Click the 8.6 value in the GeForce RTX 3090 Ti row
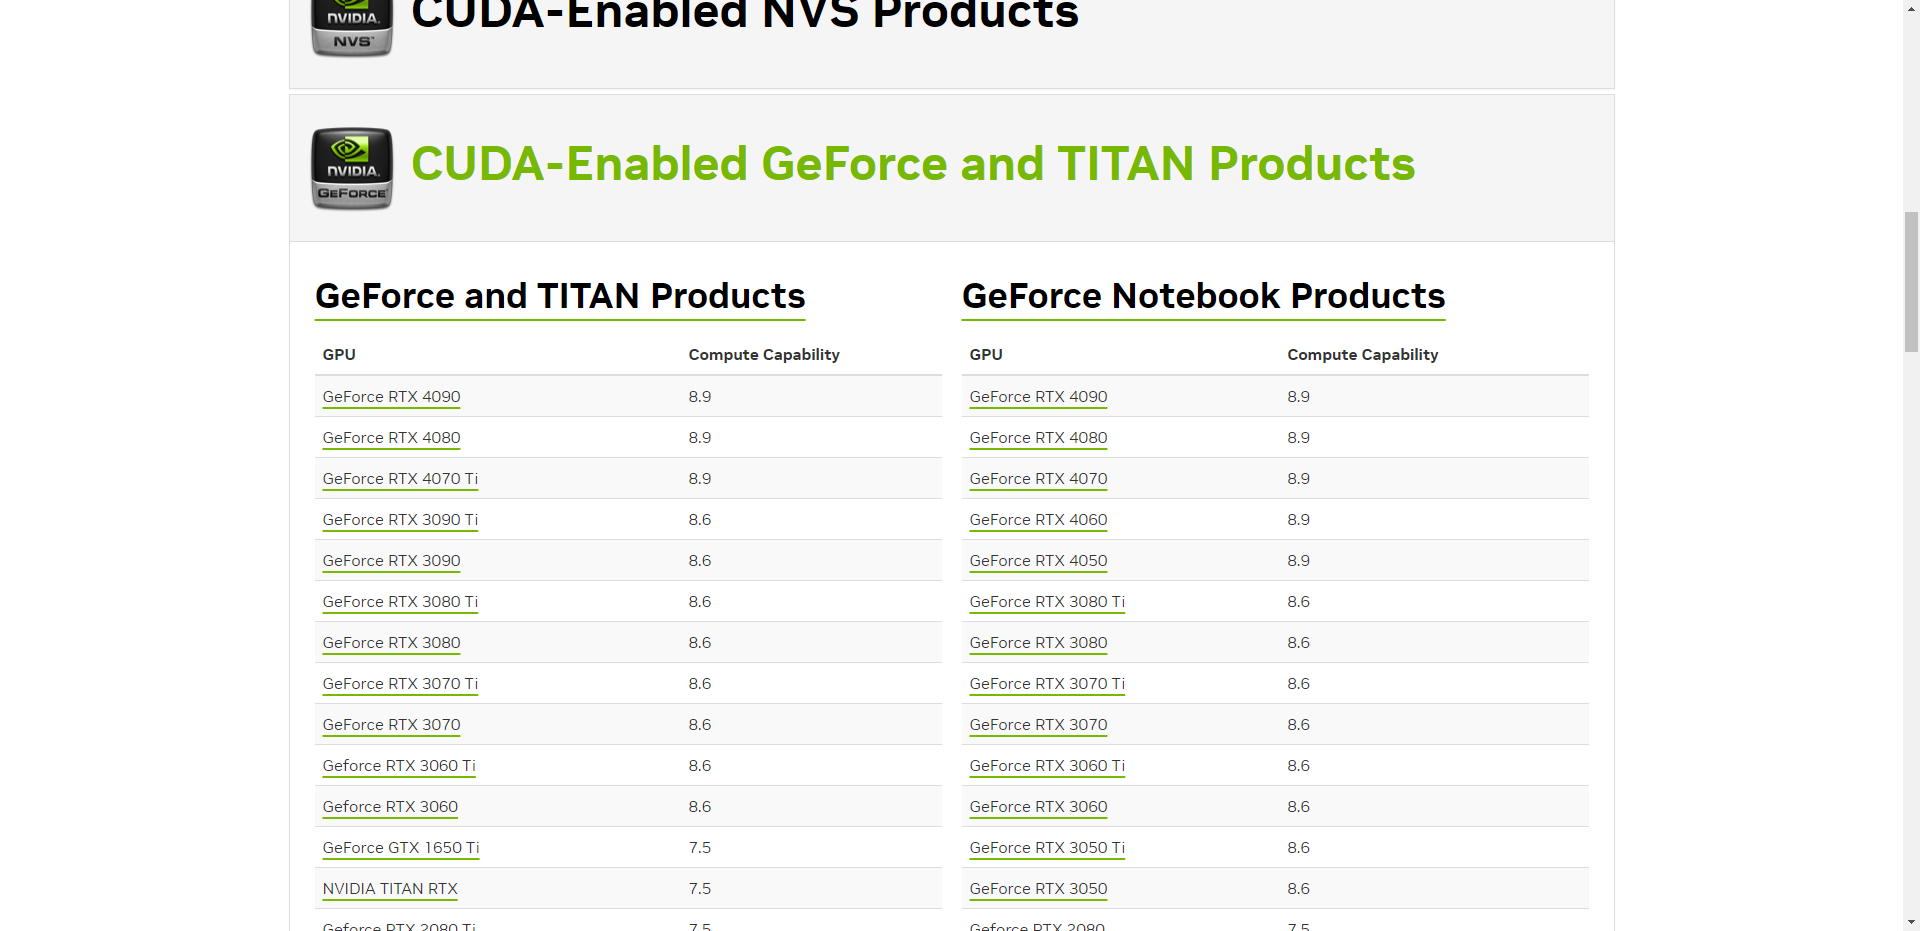The image size is (1920, 931). [700, 519]
